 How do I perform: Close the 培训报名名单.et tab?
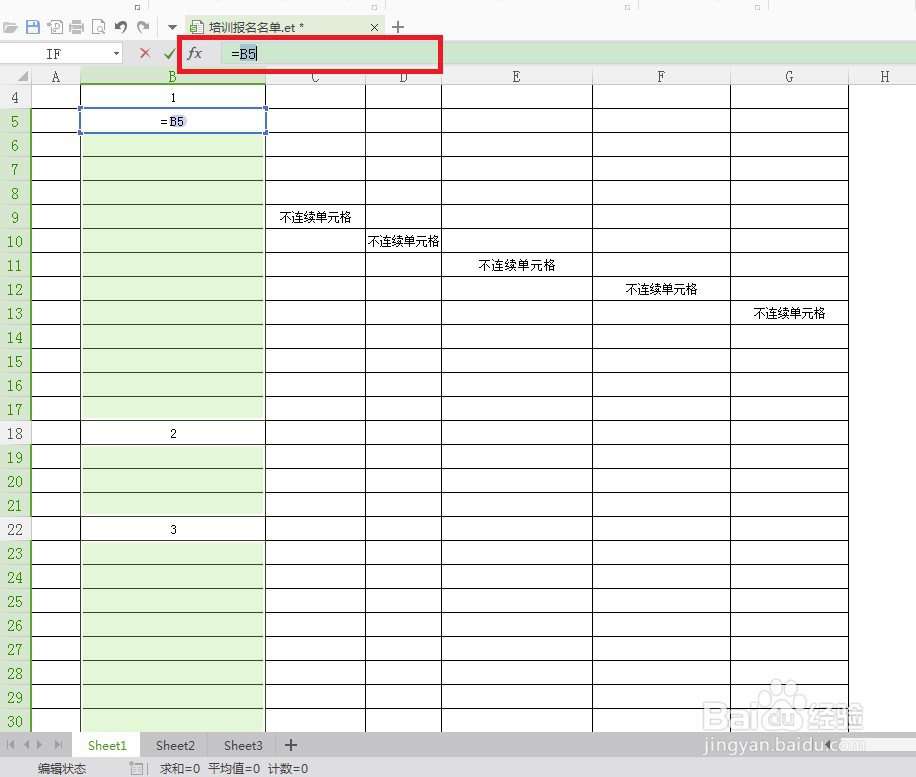coord(374,27)
